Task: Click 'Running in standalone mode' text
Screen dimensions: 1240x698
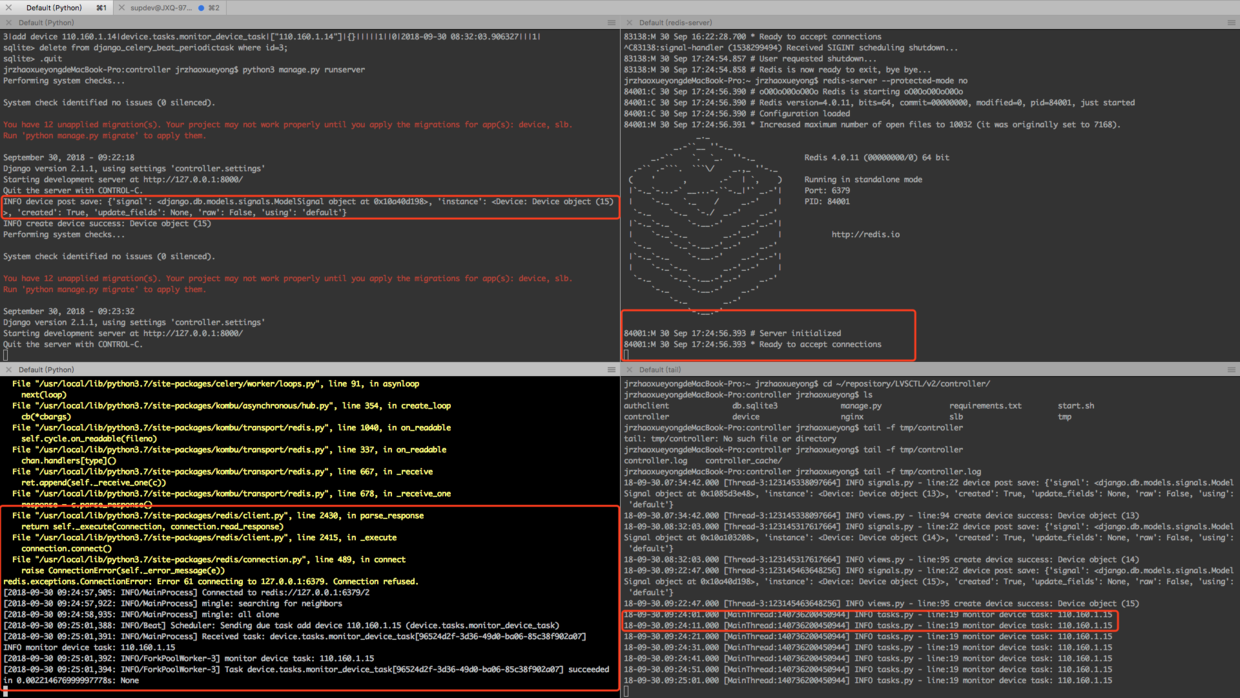Action: 863,179
